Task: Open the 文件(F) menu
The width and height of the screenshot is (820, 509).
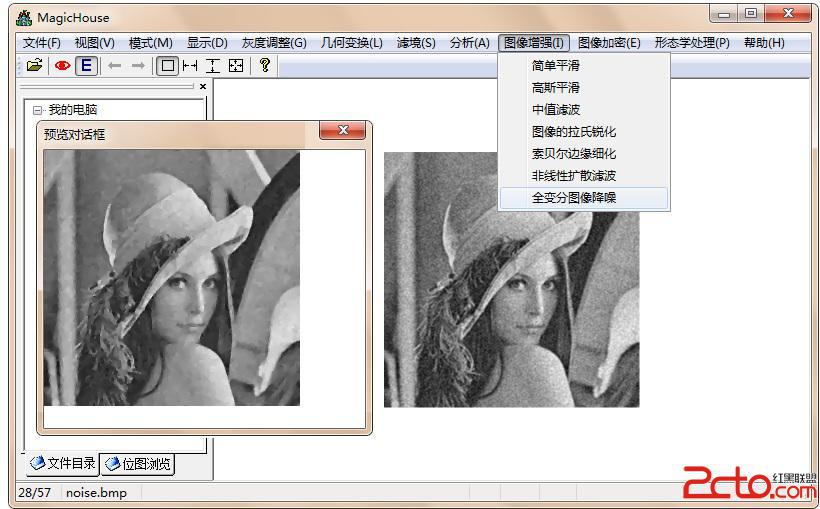Action: [42, 43]
